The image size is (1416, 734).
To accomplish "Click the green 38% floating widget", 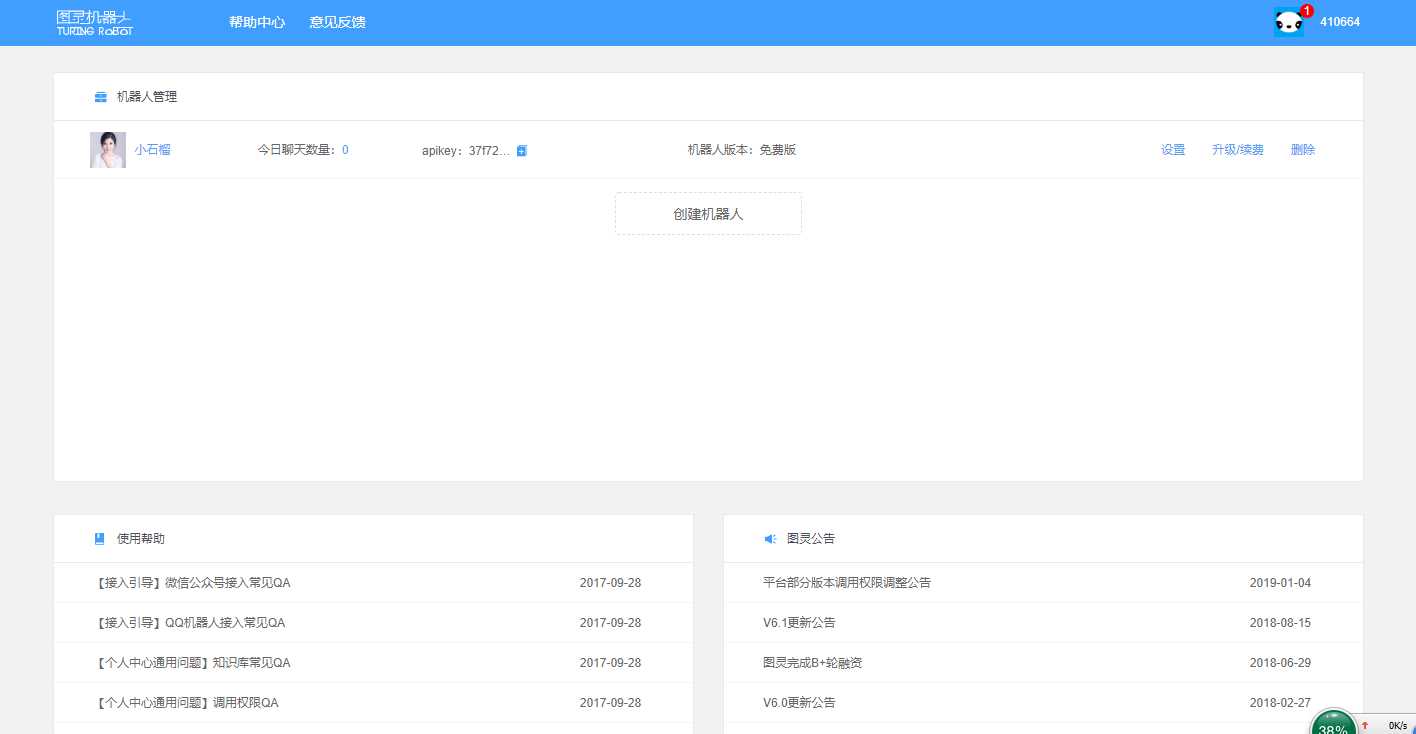I will tap(1333, 722).
